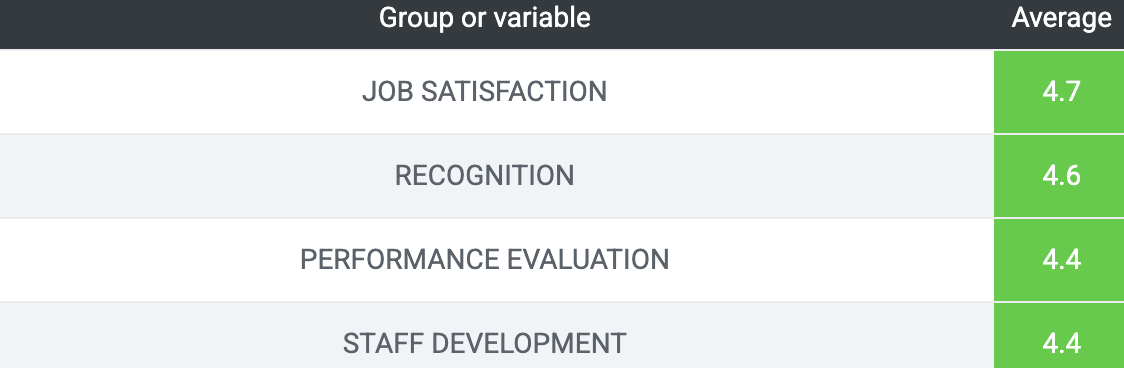Click the word EVALUATION
This screenshot has width=1124, height=368.
589,260
